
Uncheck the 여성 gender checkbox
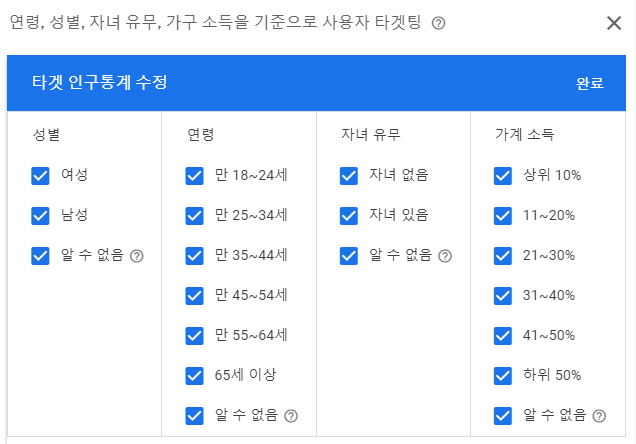pos(40,176)
